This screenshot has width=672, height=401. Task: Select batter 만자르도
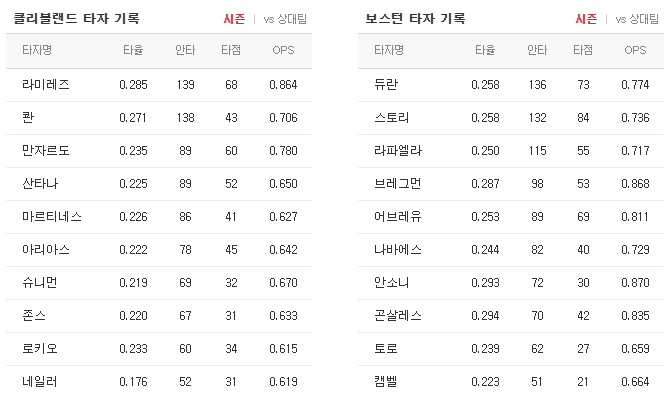(x=45, y=151)
